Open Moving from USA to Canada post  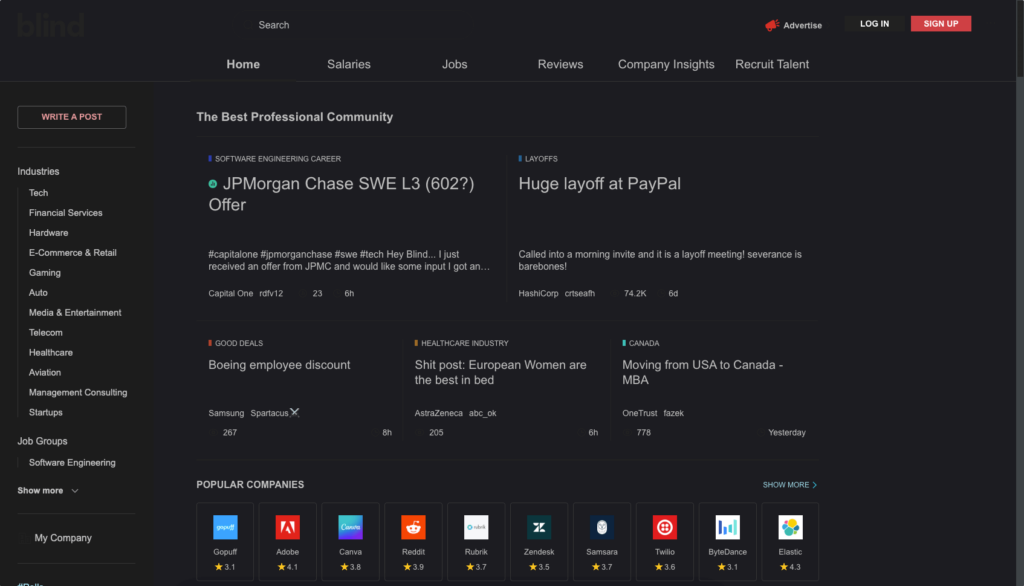(703, 372)
